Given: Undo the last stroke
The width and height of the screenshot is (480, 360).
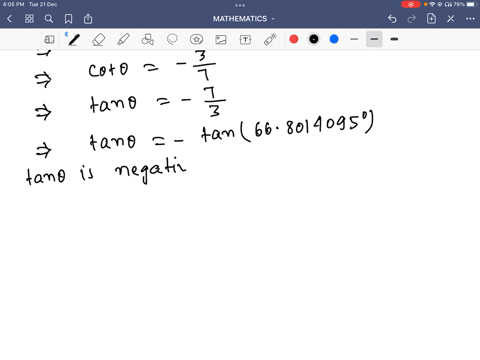Looking at the screenshot, I should [392, 19].
